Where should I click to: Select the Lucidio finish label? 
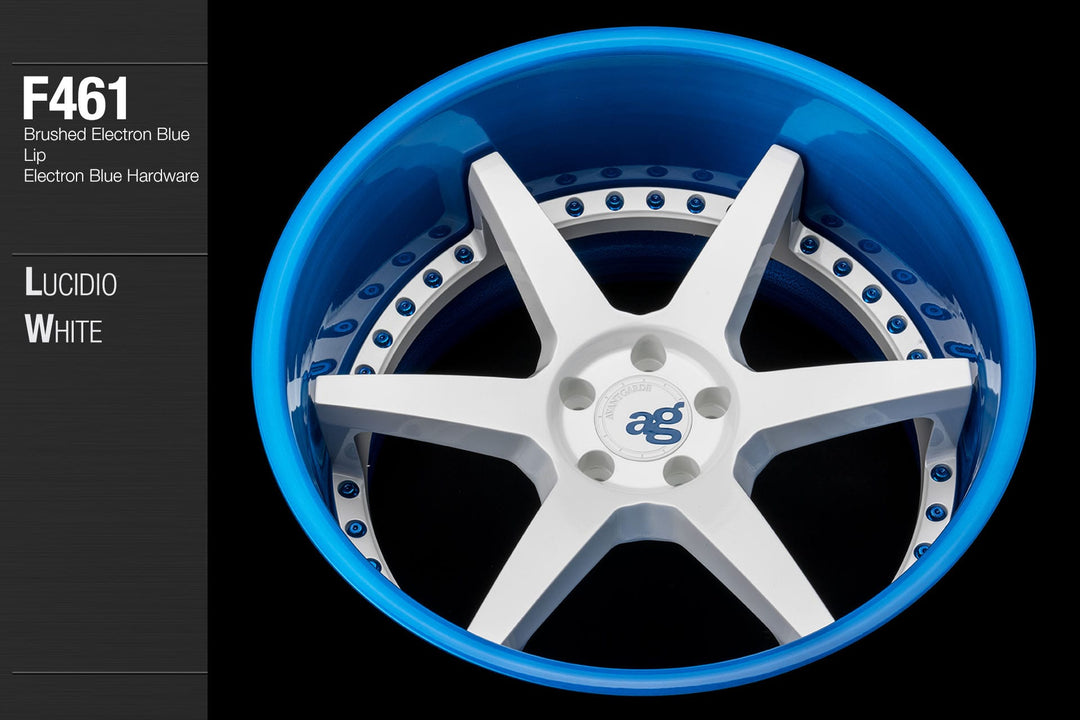point(70,283)
